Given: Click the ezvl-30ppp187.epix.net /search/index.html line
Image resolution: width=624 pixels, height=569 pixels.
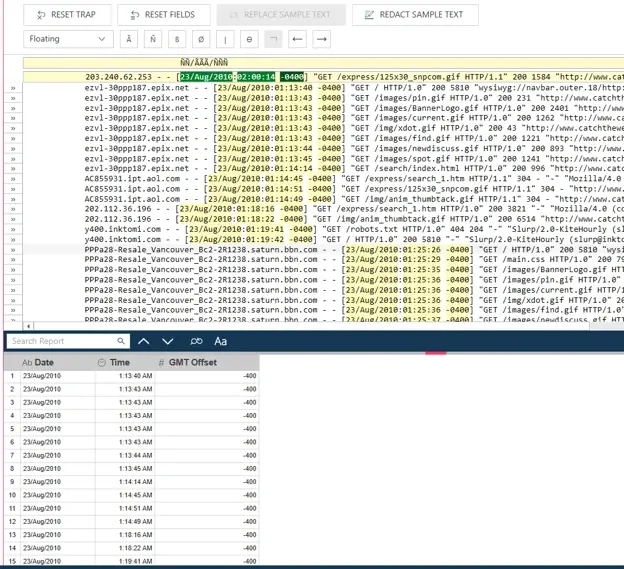Looking at the screenshot, I should [x=323, y=169].
